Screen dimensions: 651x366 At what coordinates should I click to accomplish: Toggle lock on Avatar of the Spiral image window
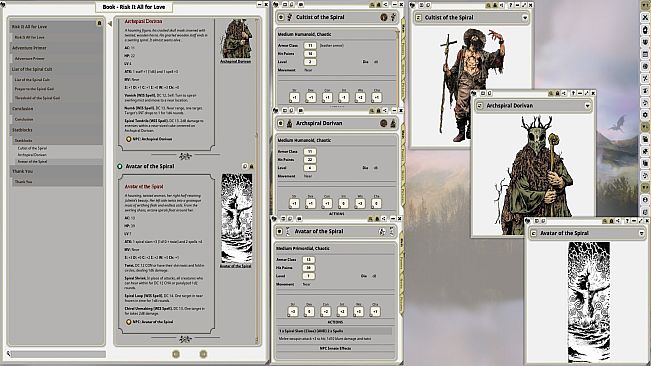point(611,221)
